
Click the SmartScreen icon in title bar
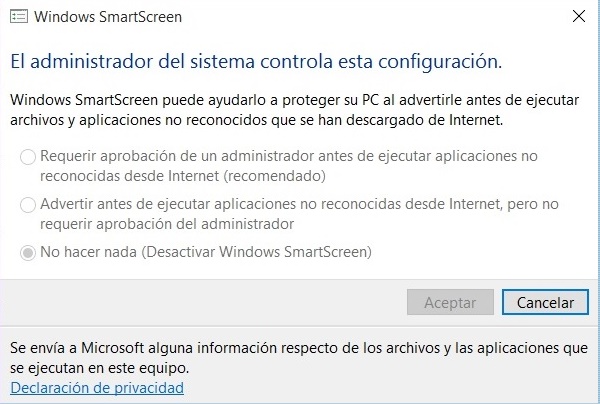(19, 17)
